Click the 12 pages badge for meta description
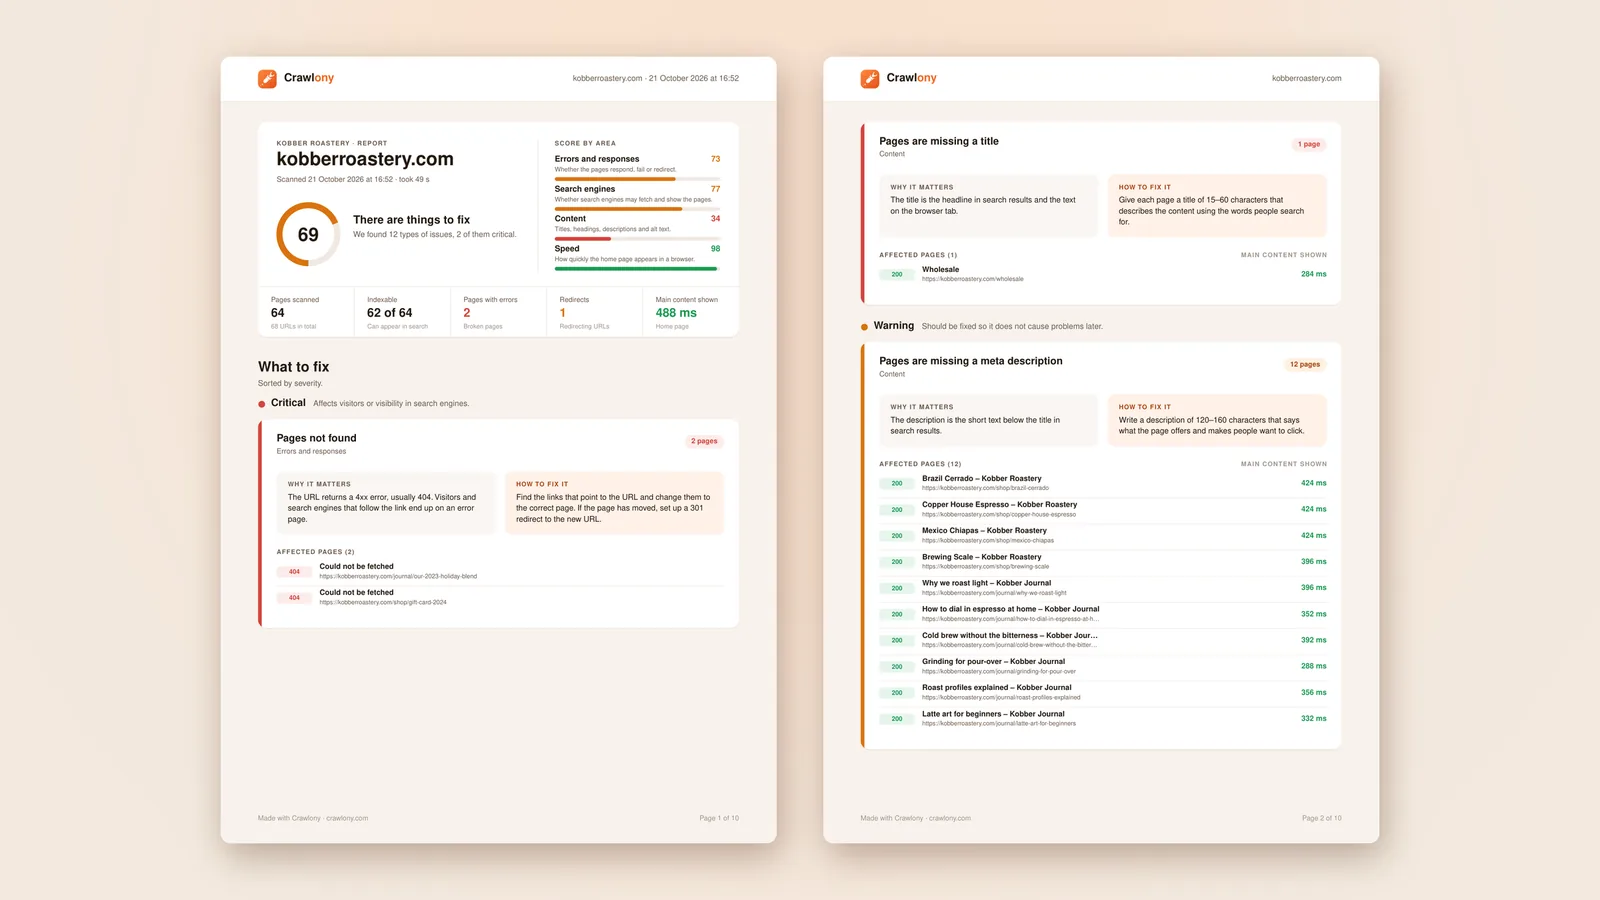This screenshot has width=1600, height=900. [x=1305, y=364]
